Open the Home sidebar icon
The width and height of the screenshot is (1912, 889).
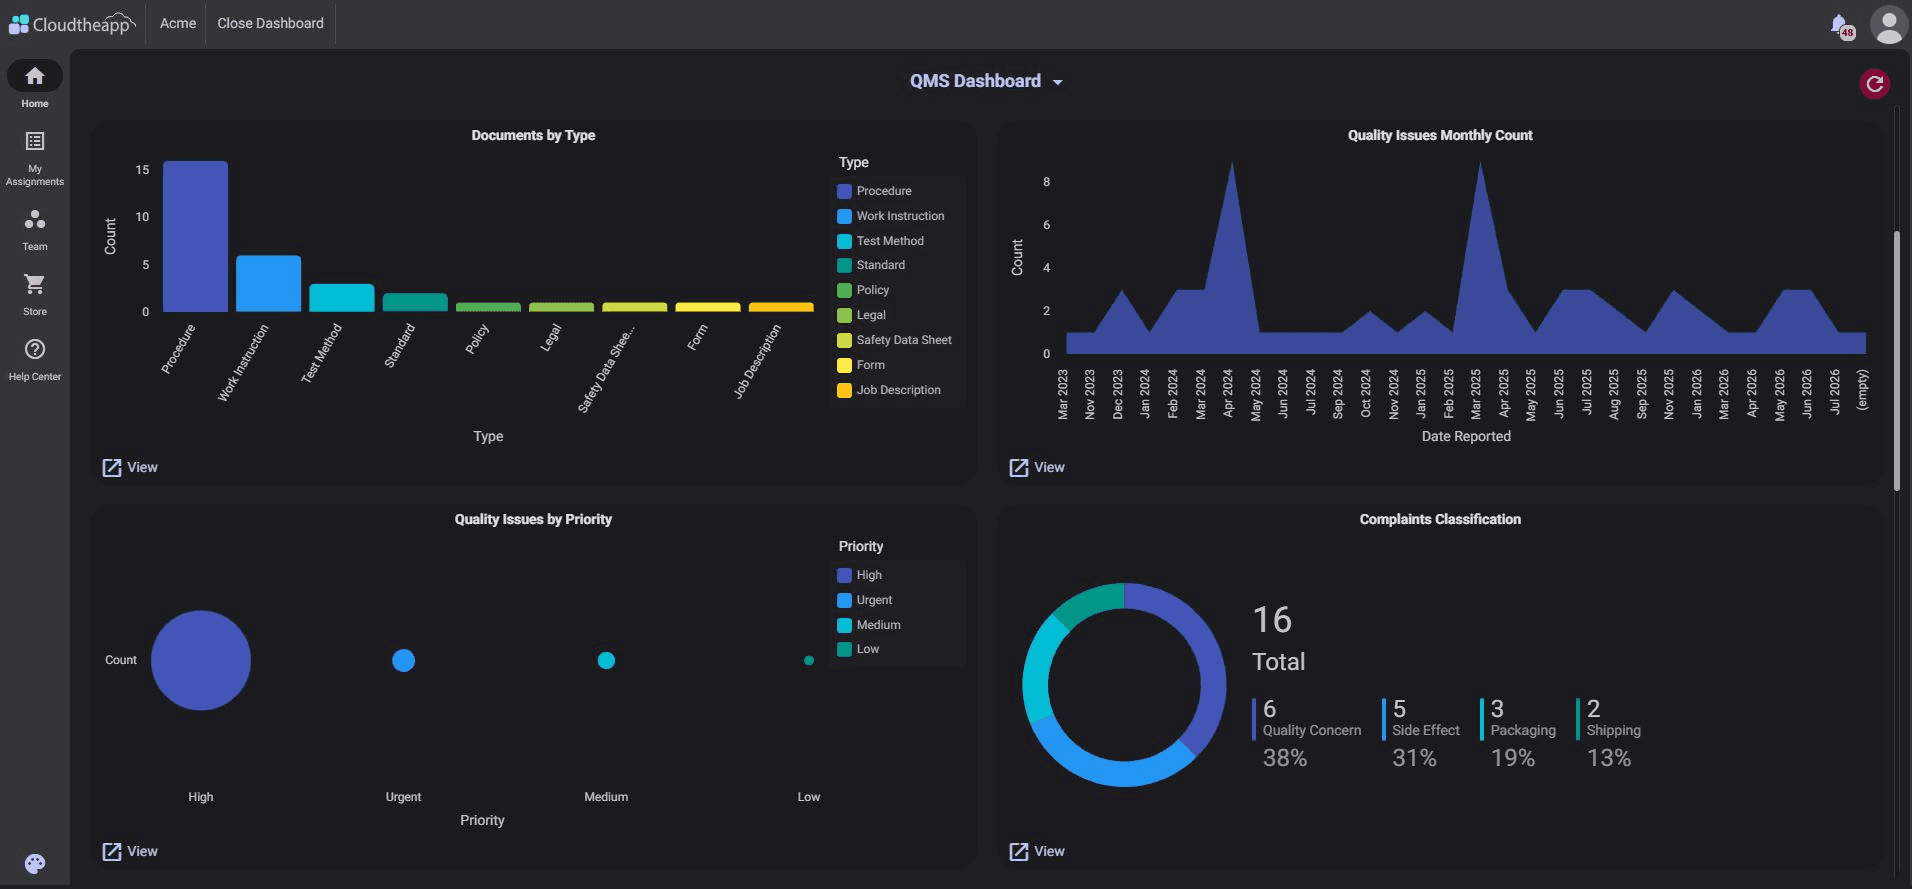tap(35, 76)
